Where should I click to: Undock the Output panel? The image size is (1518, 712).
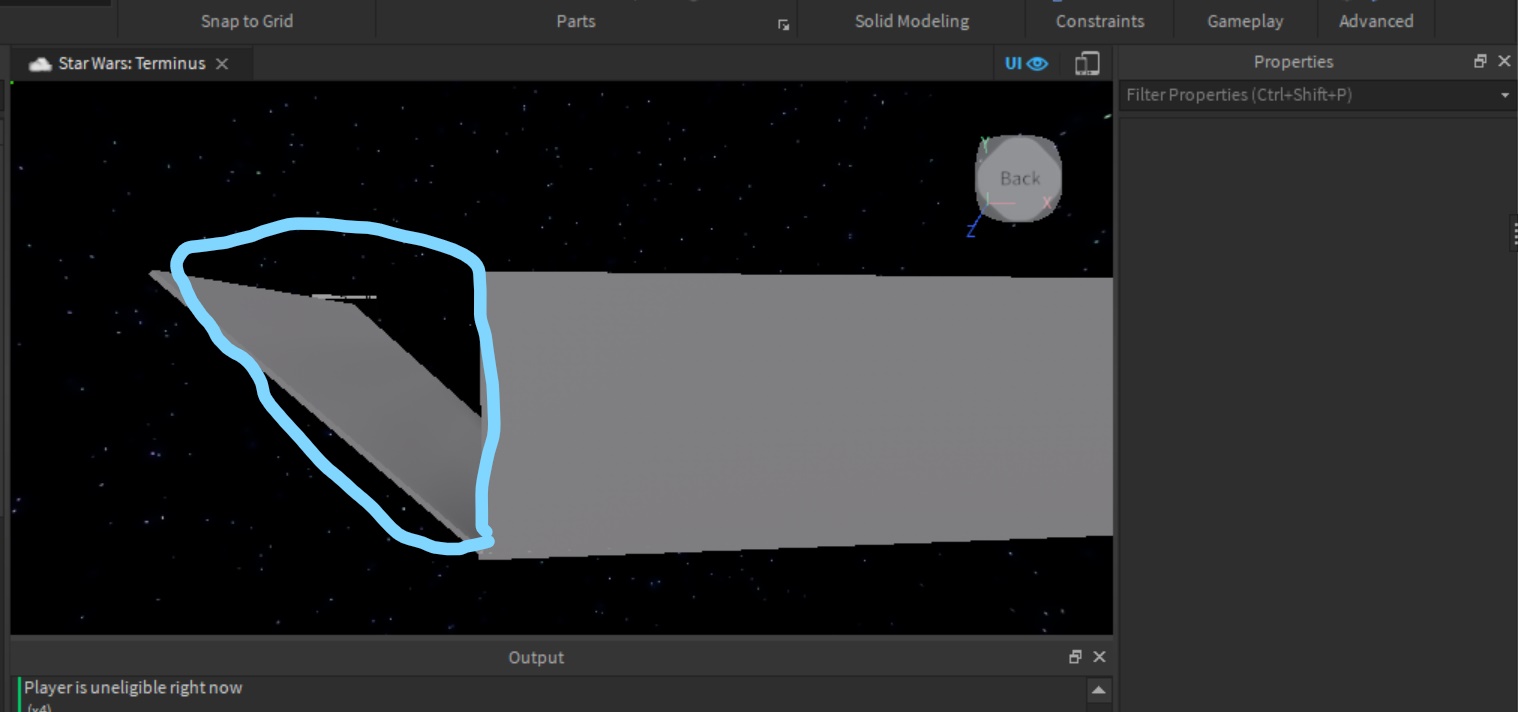1076,657
